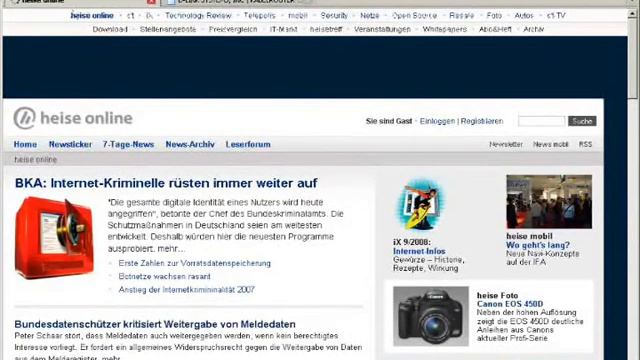
Task: Open Anstieg der Internetkriminalität 2007 link
Action: click(186, 289)
